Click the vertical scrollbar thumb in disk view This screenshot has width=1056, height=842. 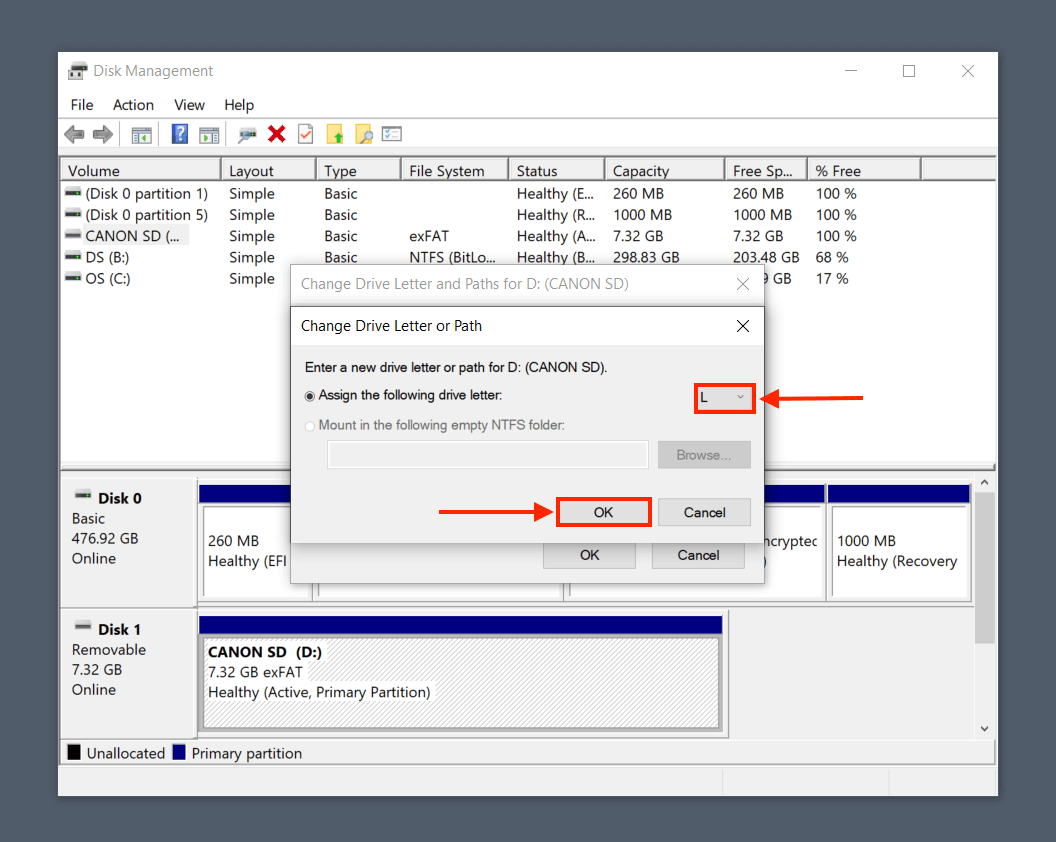click(x=985, y=567)
